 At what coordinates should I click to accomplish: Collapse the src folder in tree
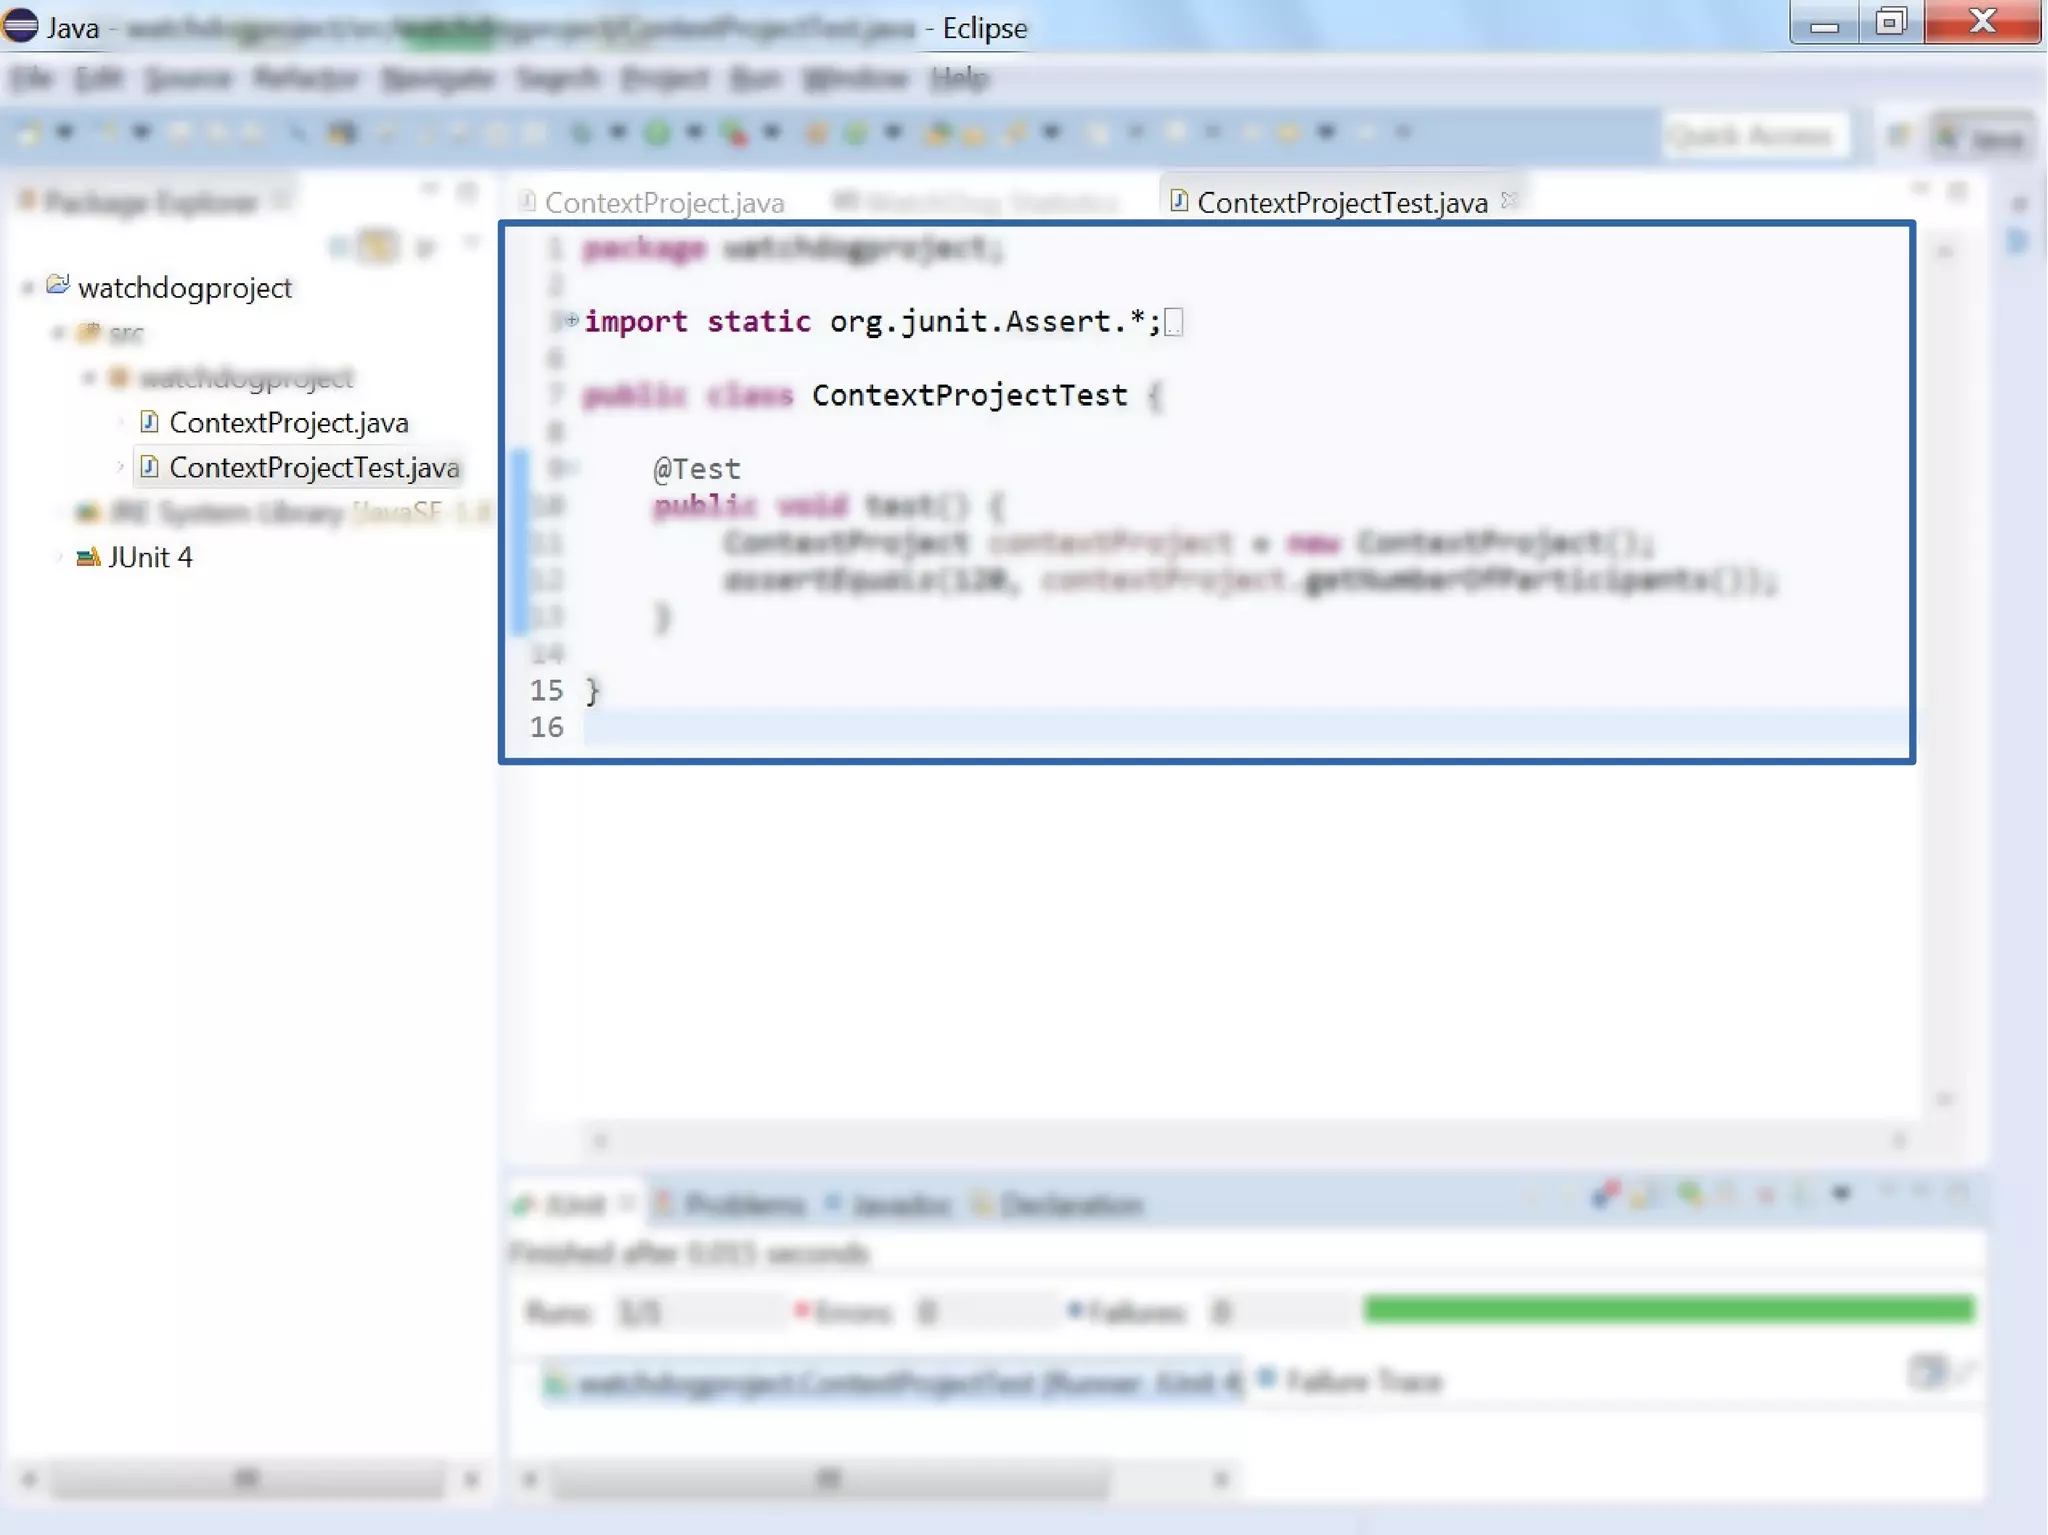click(x=58, y=333)
